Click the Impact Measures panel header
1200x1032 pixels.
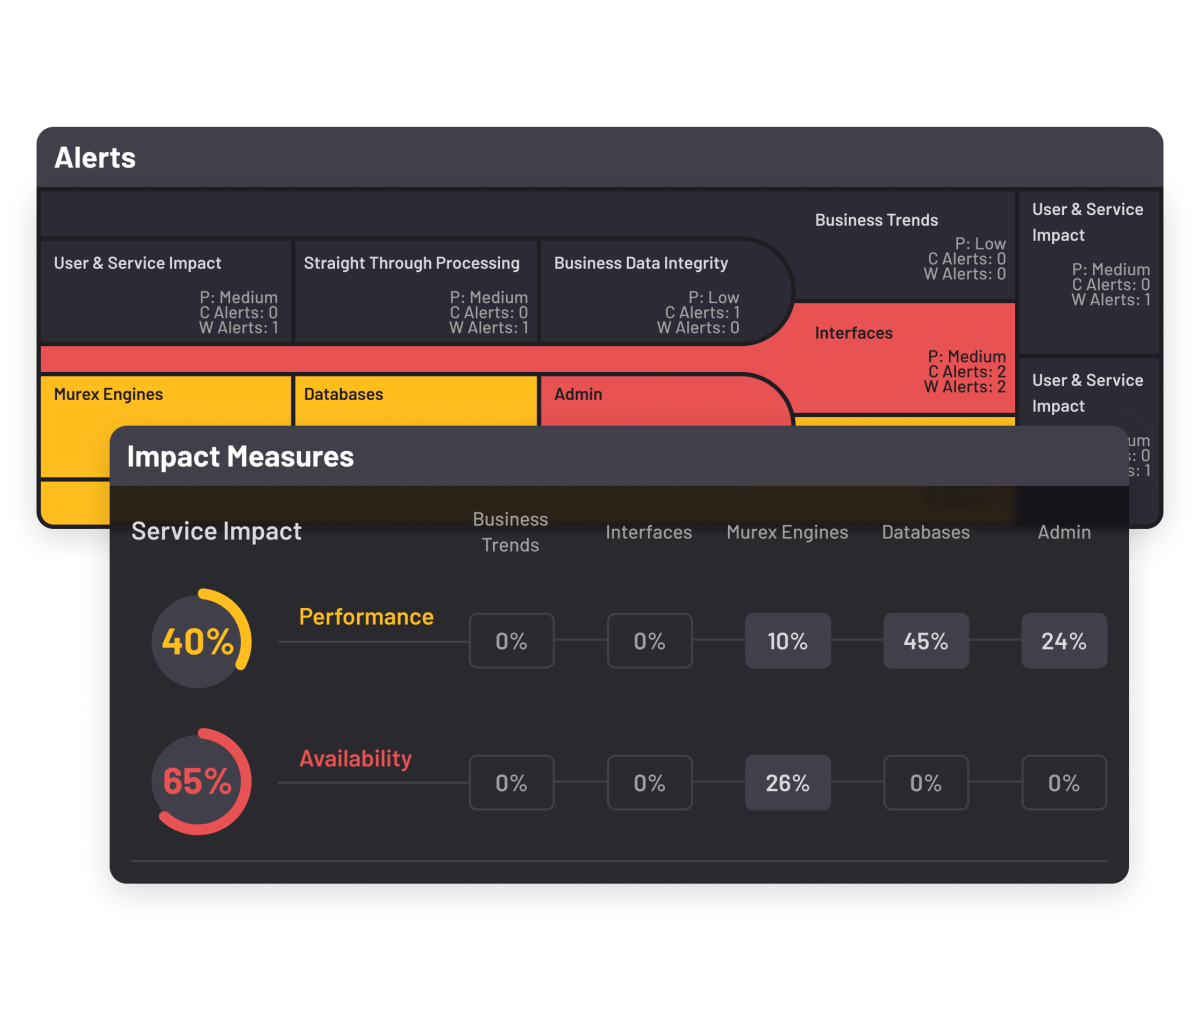tap(240, 456)
